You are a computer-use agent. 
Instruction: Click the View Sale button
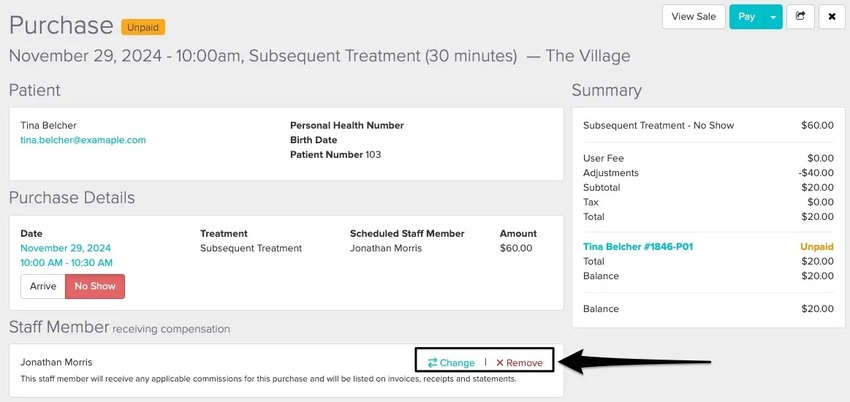(x=693, y=17)
